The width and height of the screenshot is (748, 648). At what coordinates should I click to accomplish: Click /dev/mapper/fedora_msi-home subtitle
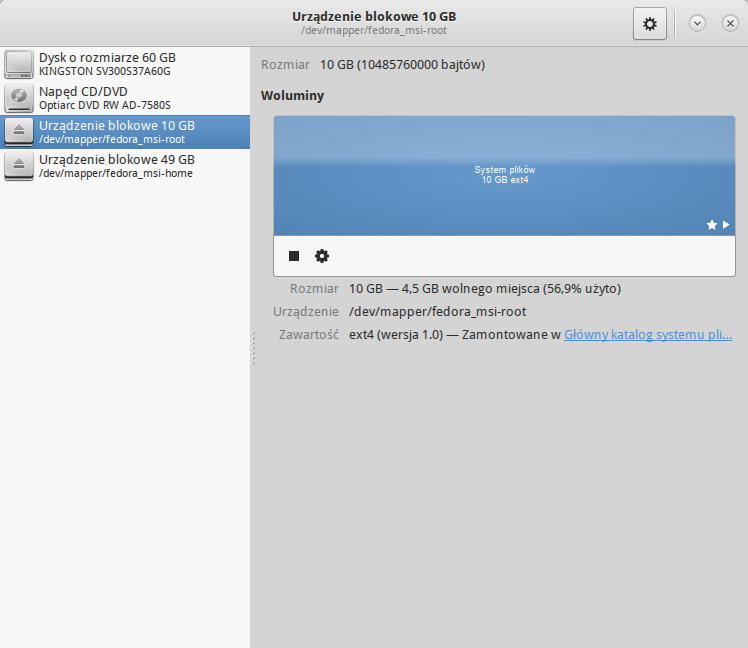(116, 173)
